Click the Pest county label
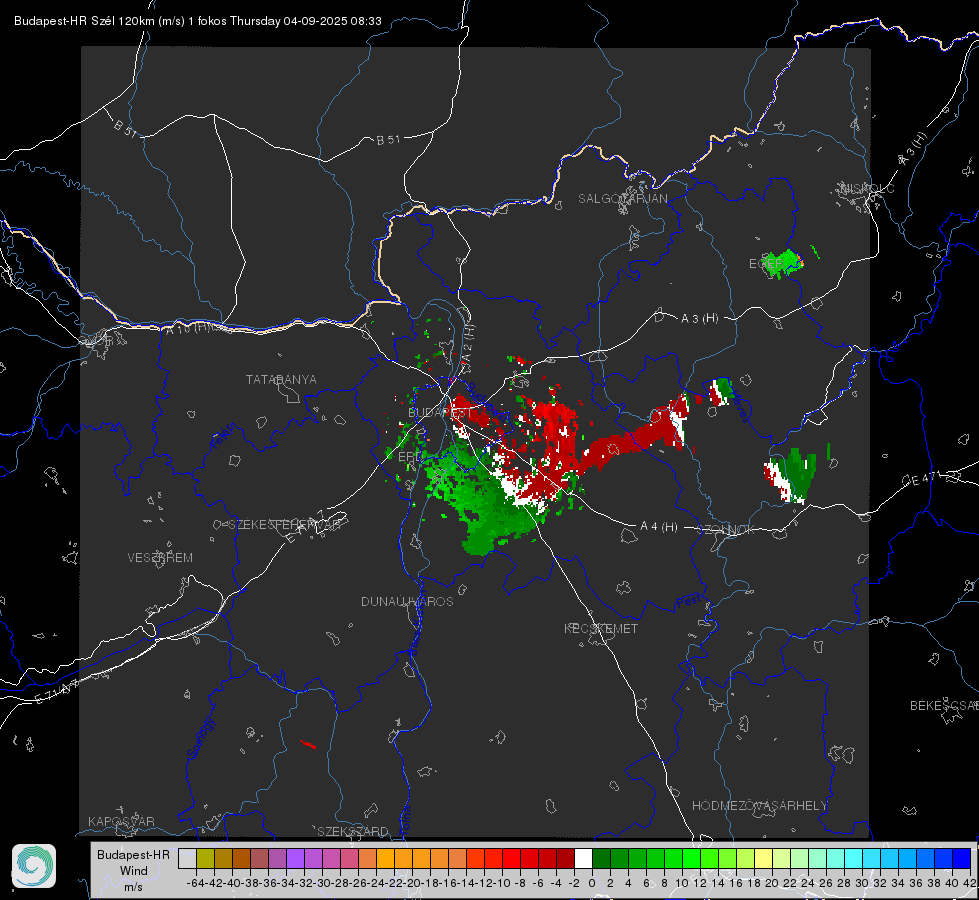This screenshot has height=900, width=979. [x=689, y=602]
